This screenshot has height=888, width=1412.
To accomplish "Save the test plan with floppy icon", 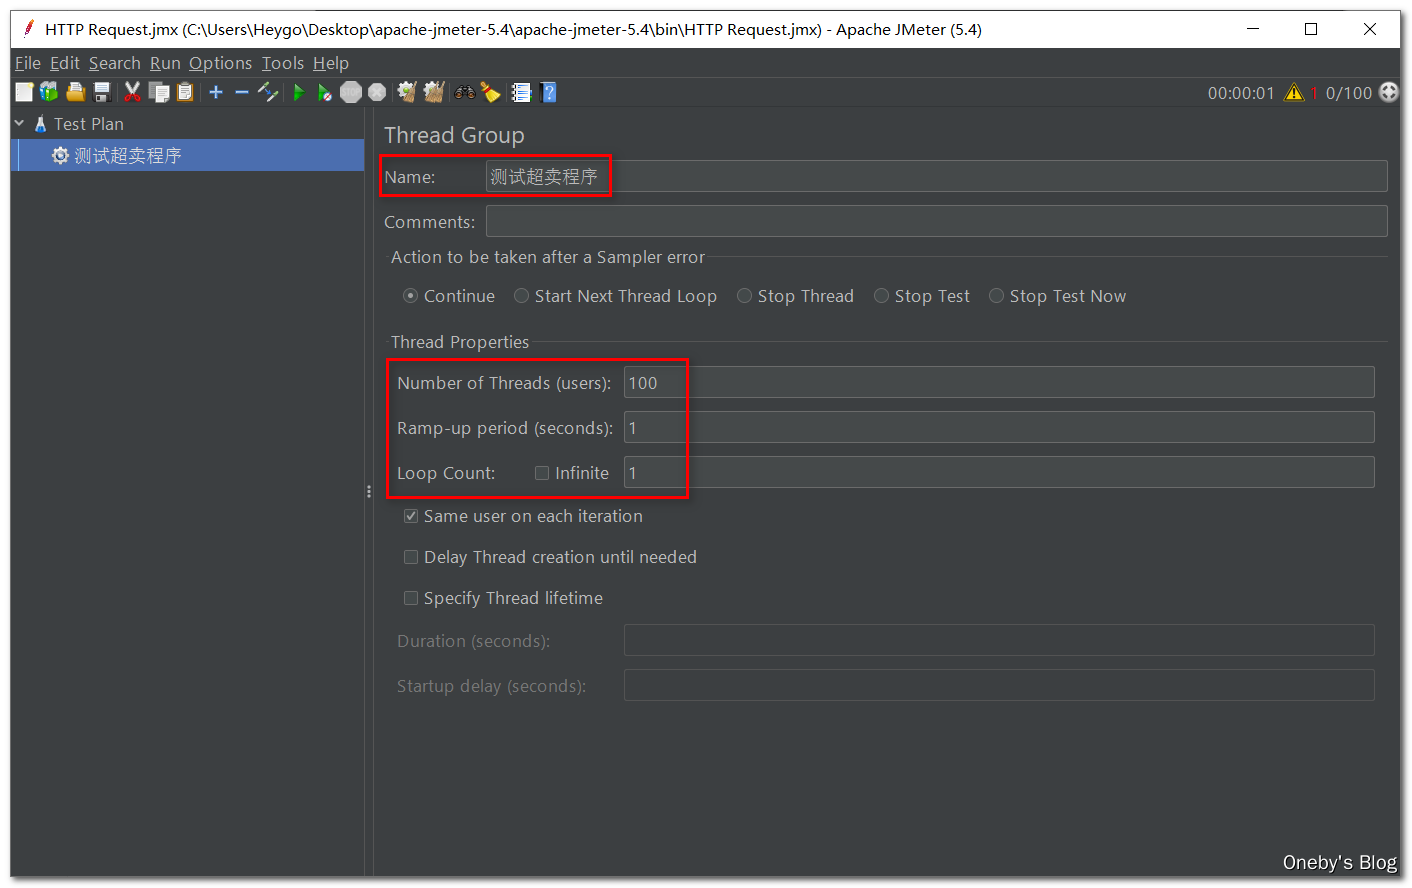I will pos(102,92).
